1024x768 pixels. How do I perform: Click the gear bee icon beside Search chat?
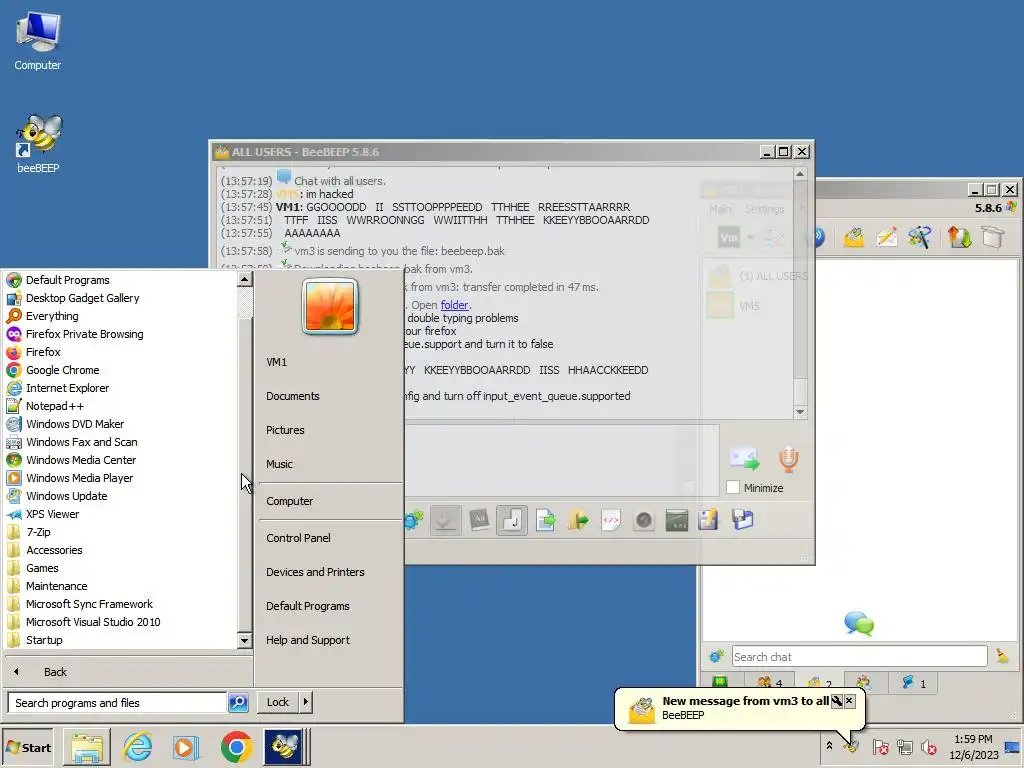(716, 656)
